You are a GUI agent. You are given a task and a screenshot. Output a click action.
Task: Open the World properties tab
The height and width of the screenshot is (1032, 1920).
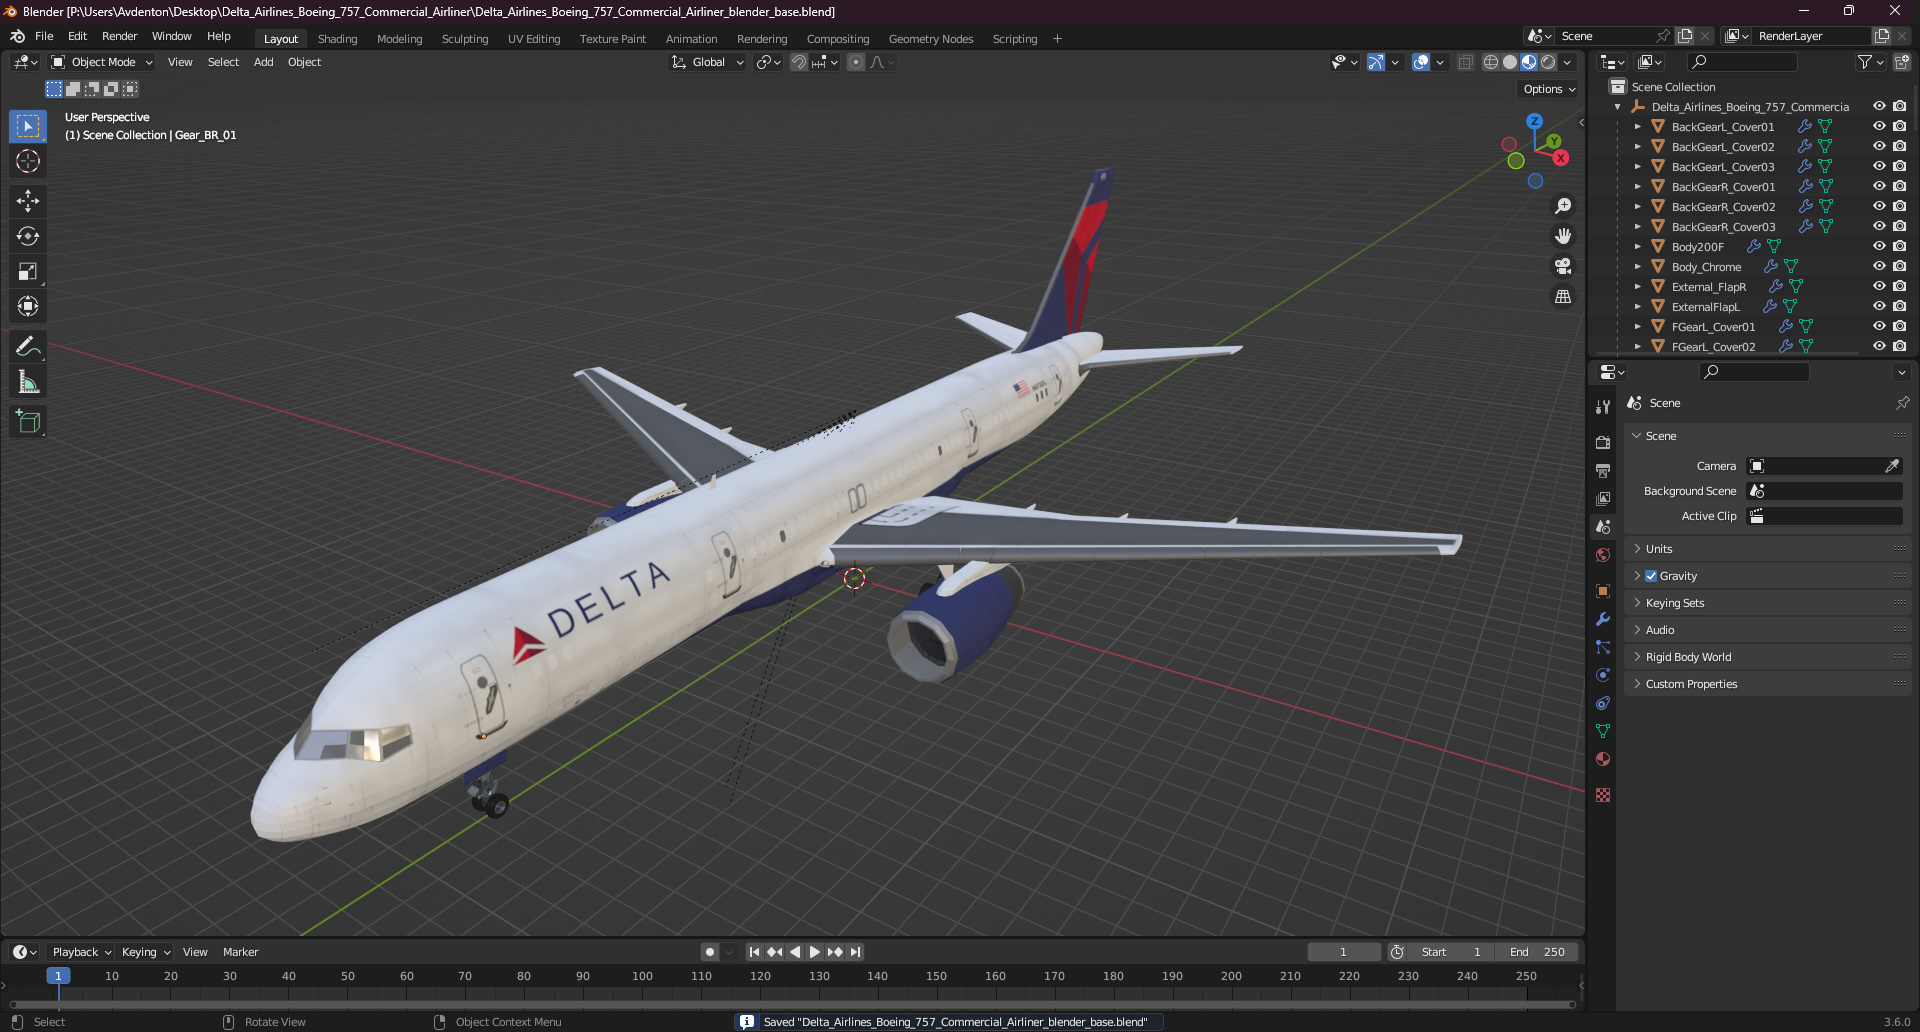[1603, 555]
